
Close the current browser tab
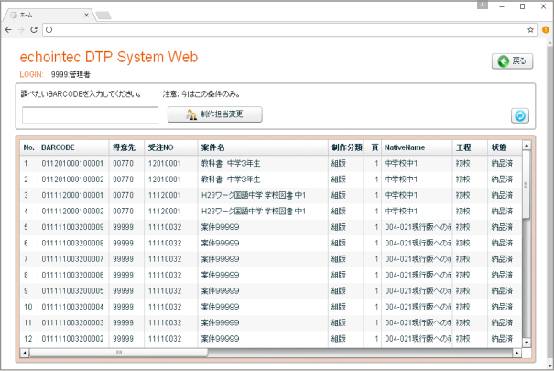click(x=86, y=15)
